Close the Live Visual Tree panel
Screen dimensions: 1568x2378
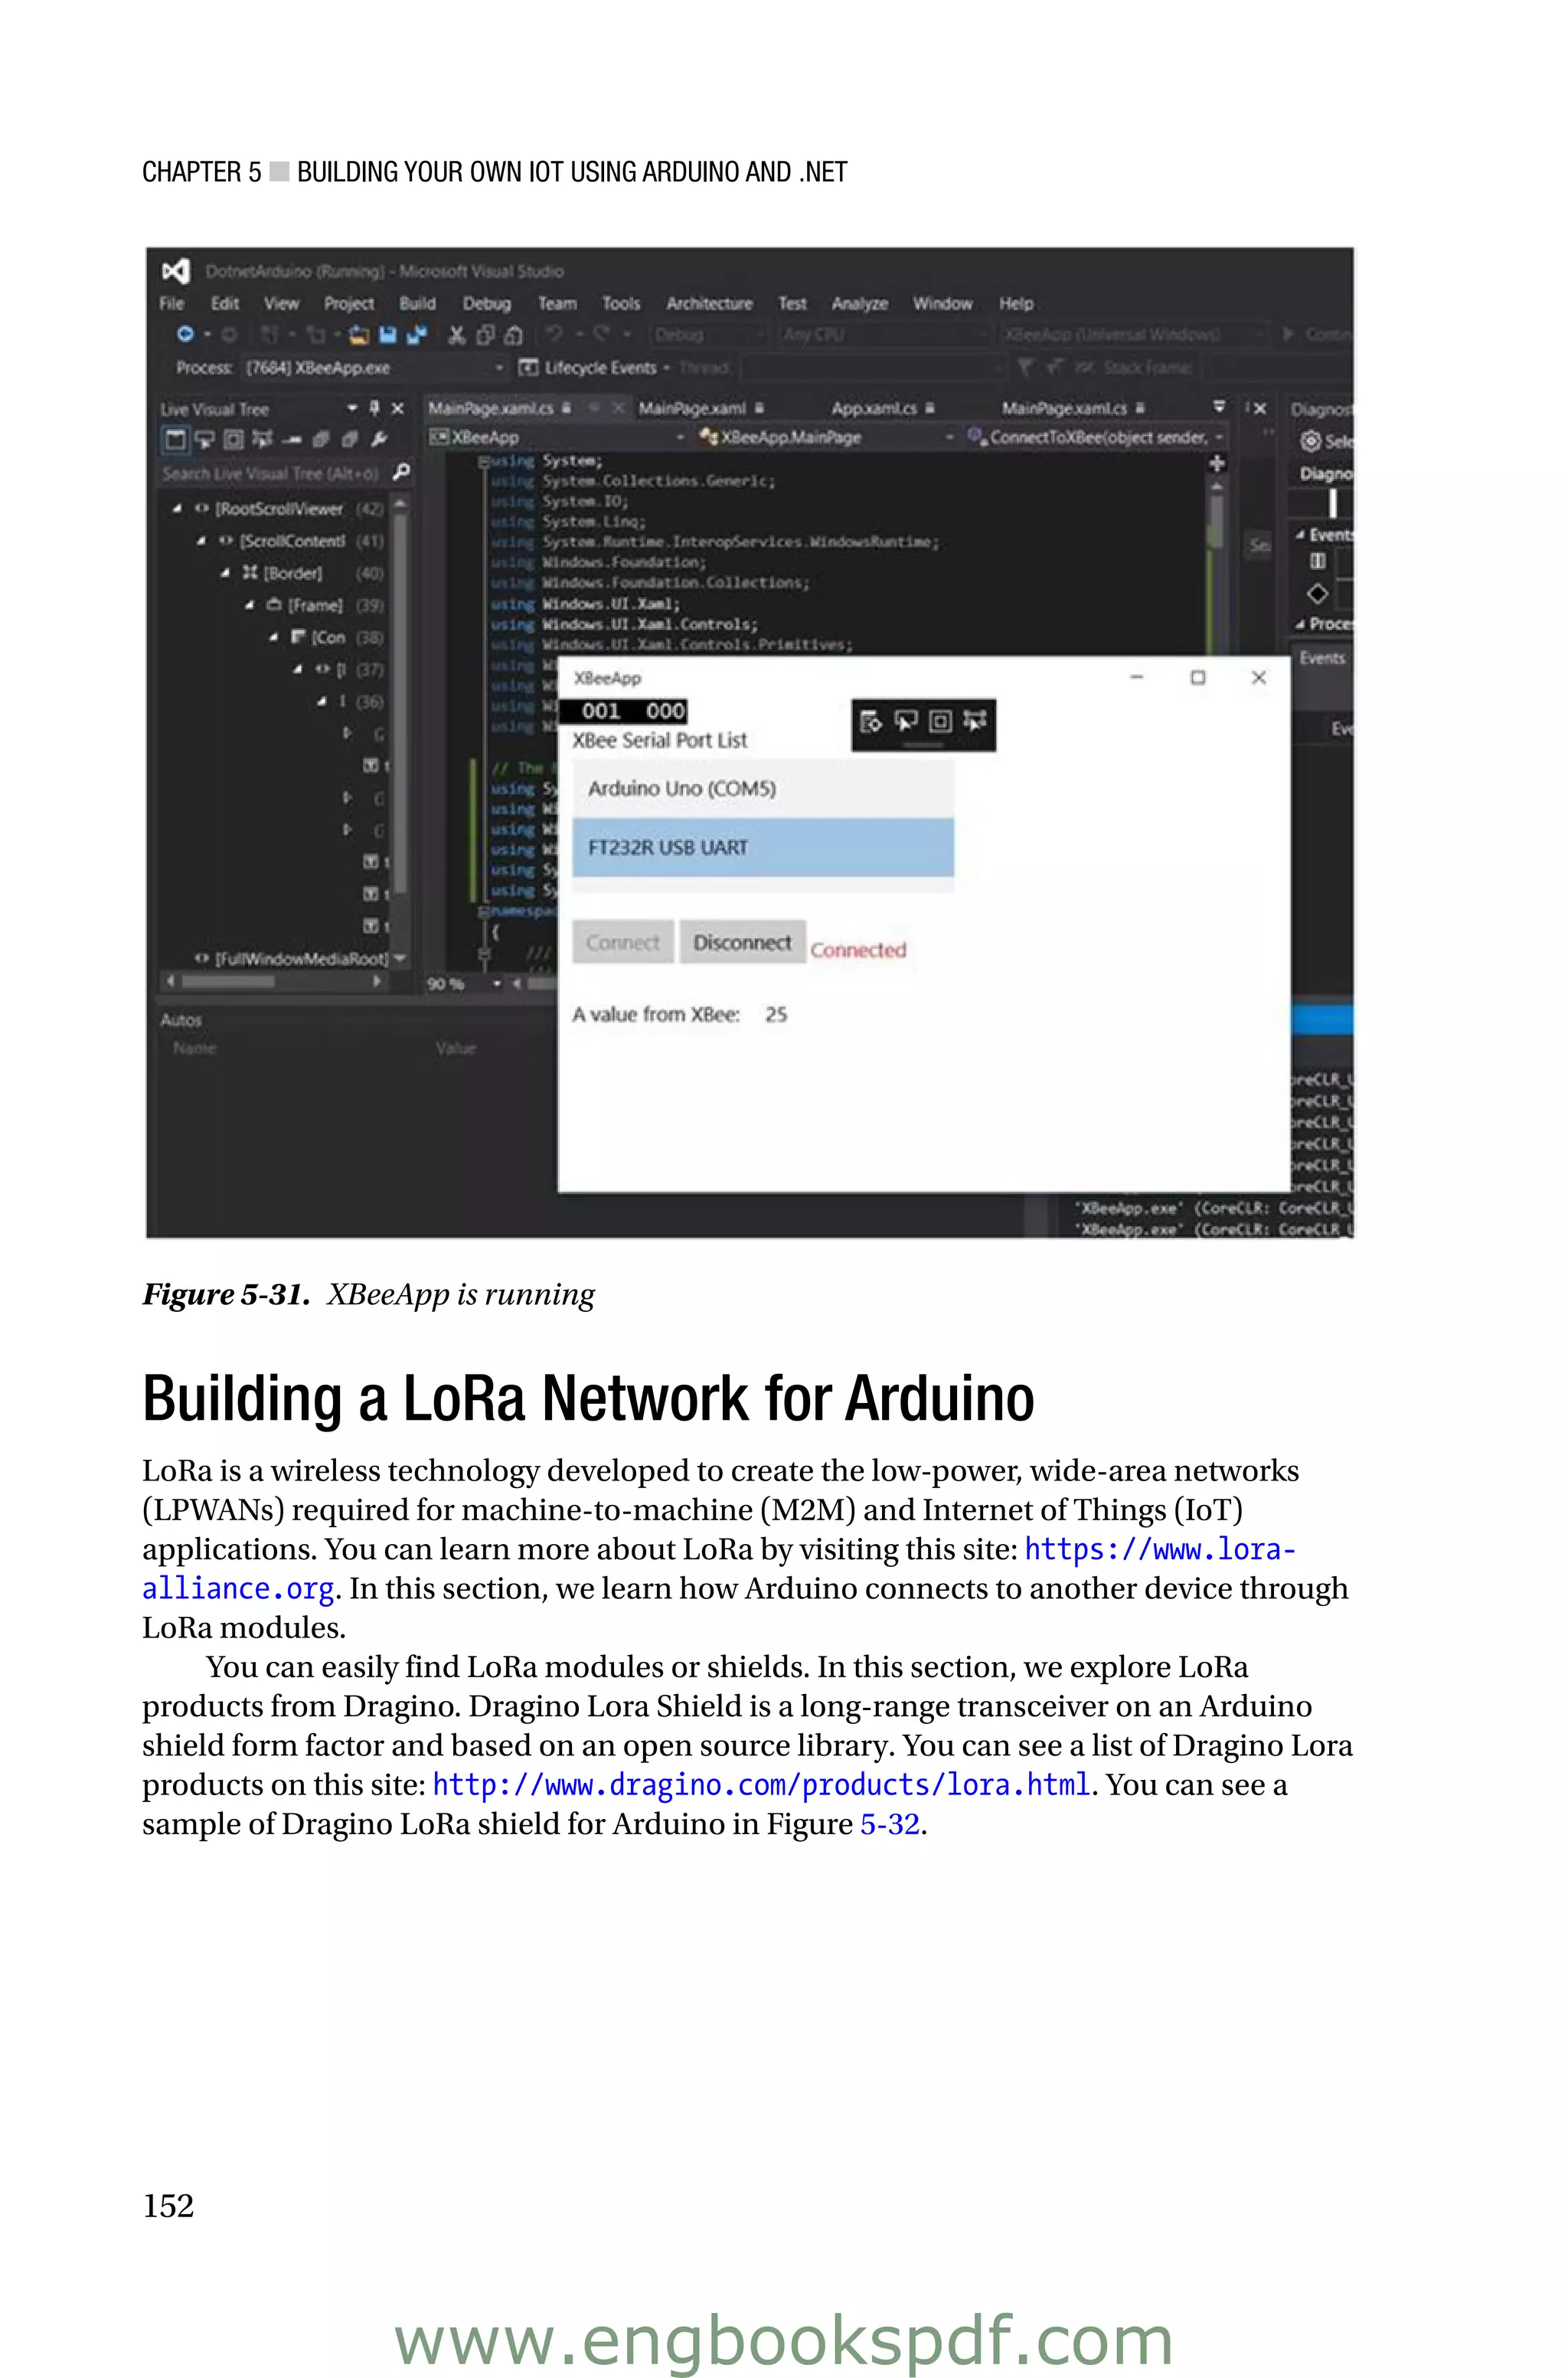pyautogui.click(x=397, y=408)
